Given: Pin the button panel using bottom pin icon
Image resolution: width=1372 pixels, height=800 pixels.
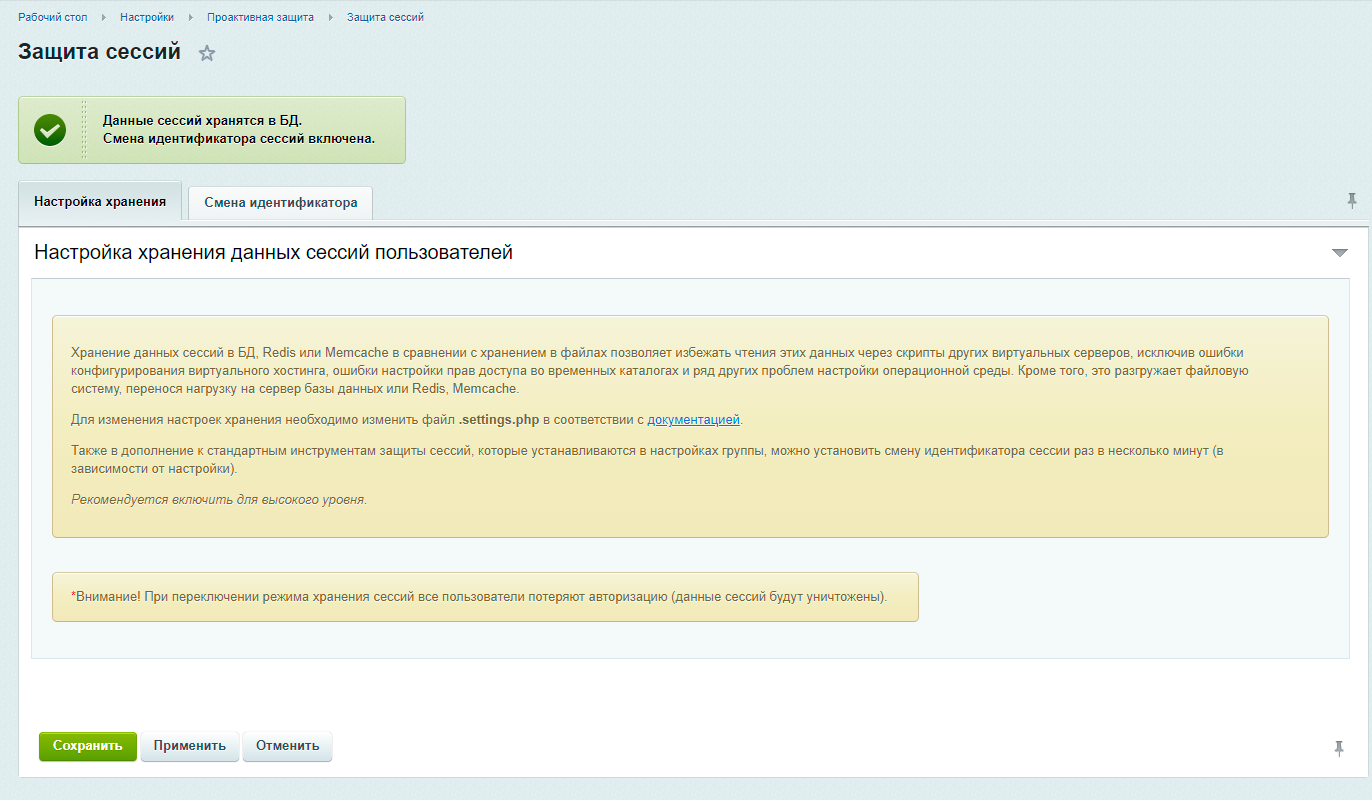Looking at the screenshot, I should click(x=1339, y=748).
